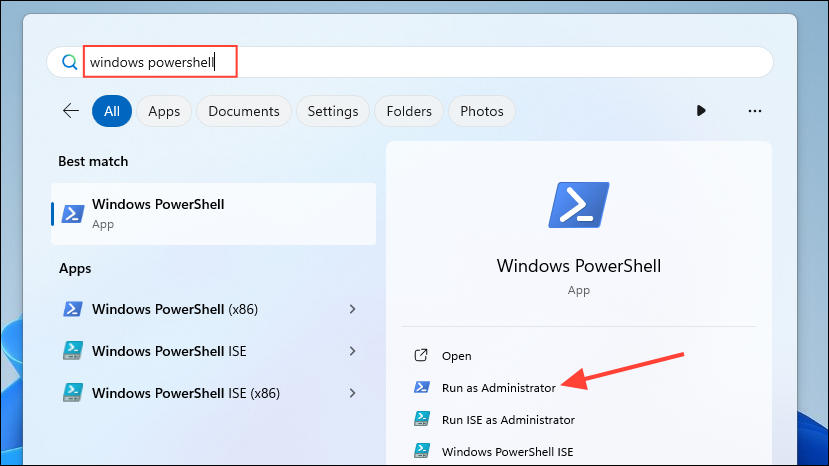Click the Run ISE as Administrator icon
The height and width of the screenshot is (466, 829).
click(421, 418)
